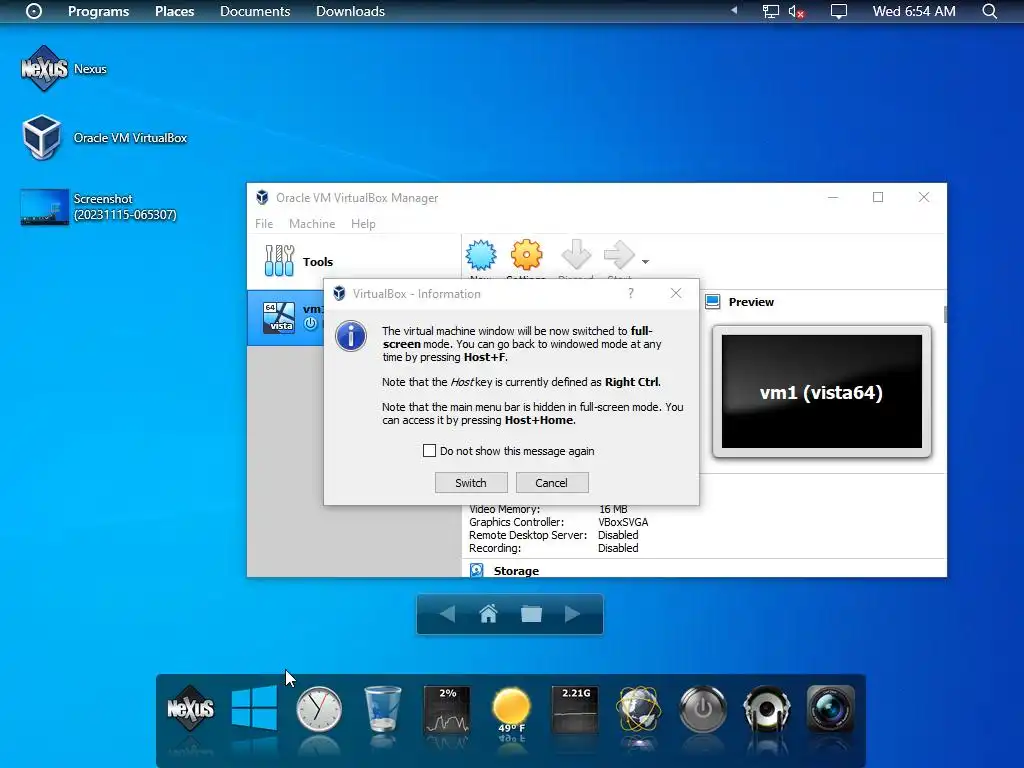Click the power button icon in dock
The height and width of the screenshot is (768, 1024).
point(703,709)
